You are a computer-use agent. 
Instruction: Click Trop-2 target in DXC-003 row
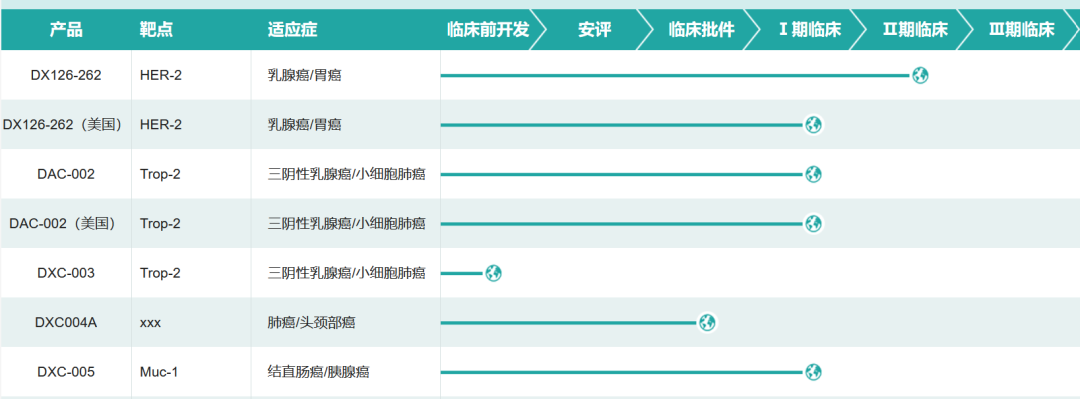[160, 274]
